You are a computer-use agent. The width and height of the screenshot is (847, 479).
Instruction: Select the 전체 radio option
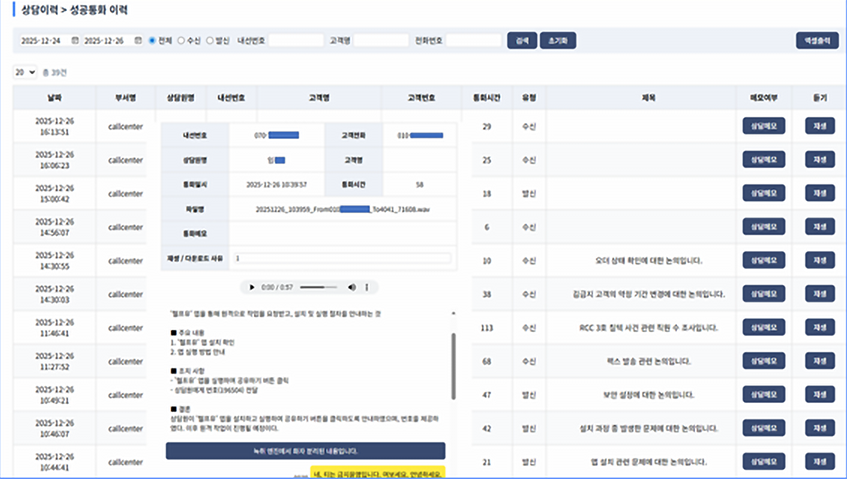coord(152,41)
